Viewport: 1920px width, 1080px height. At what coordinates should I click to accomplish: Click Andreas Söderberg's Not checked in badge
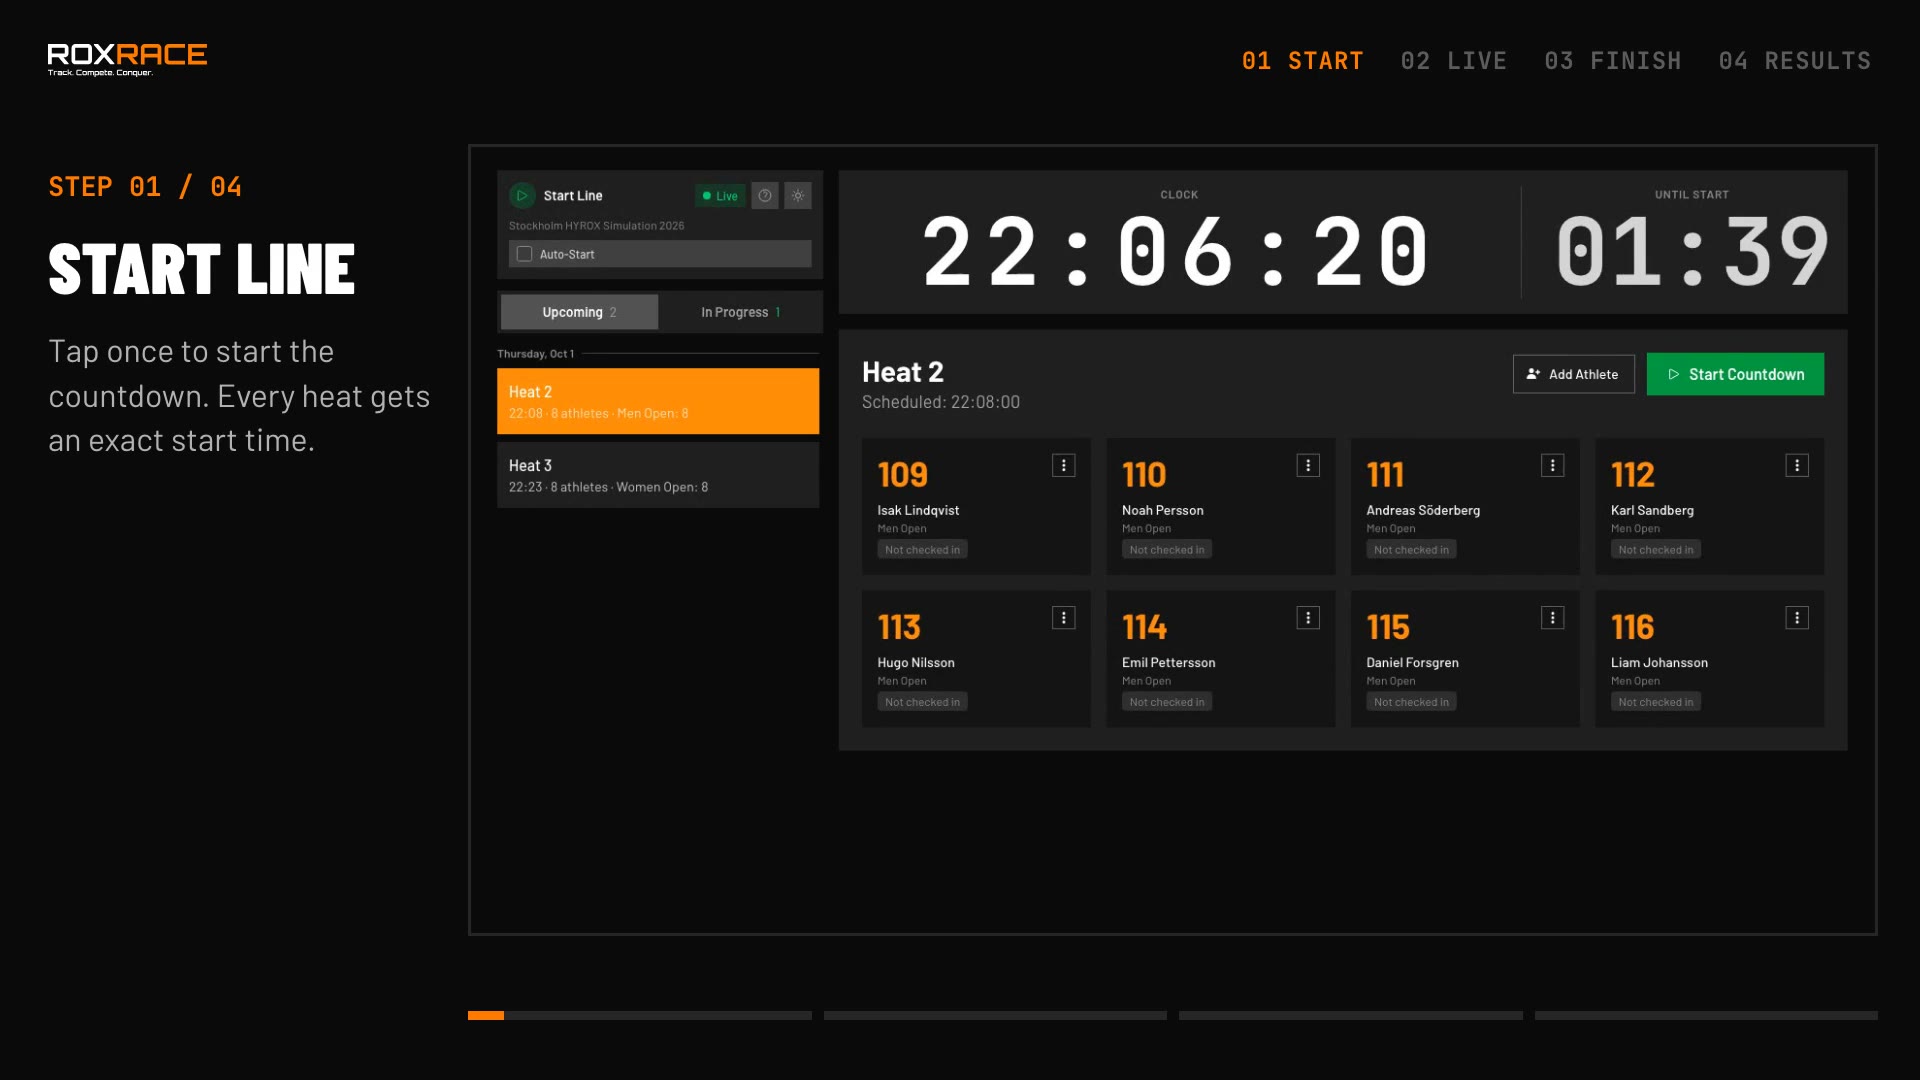(1411, 550)
